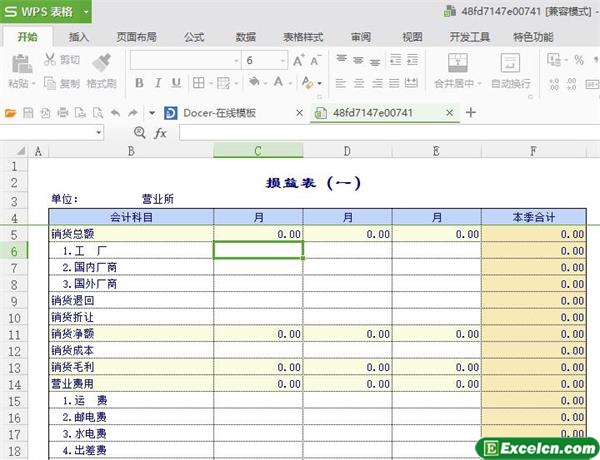The height and width of the screenshot is (460, 600).
Task: Click the decrease decimal places icon
Action: [571, 84]
